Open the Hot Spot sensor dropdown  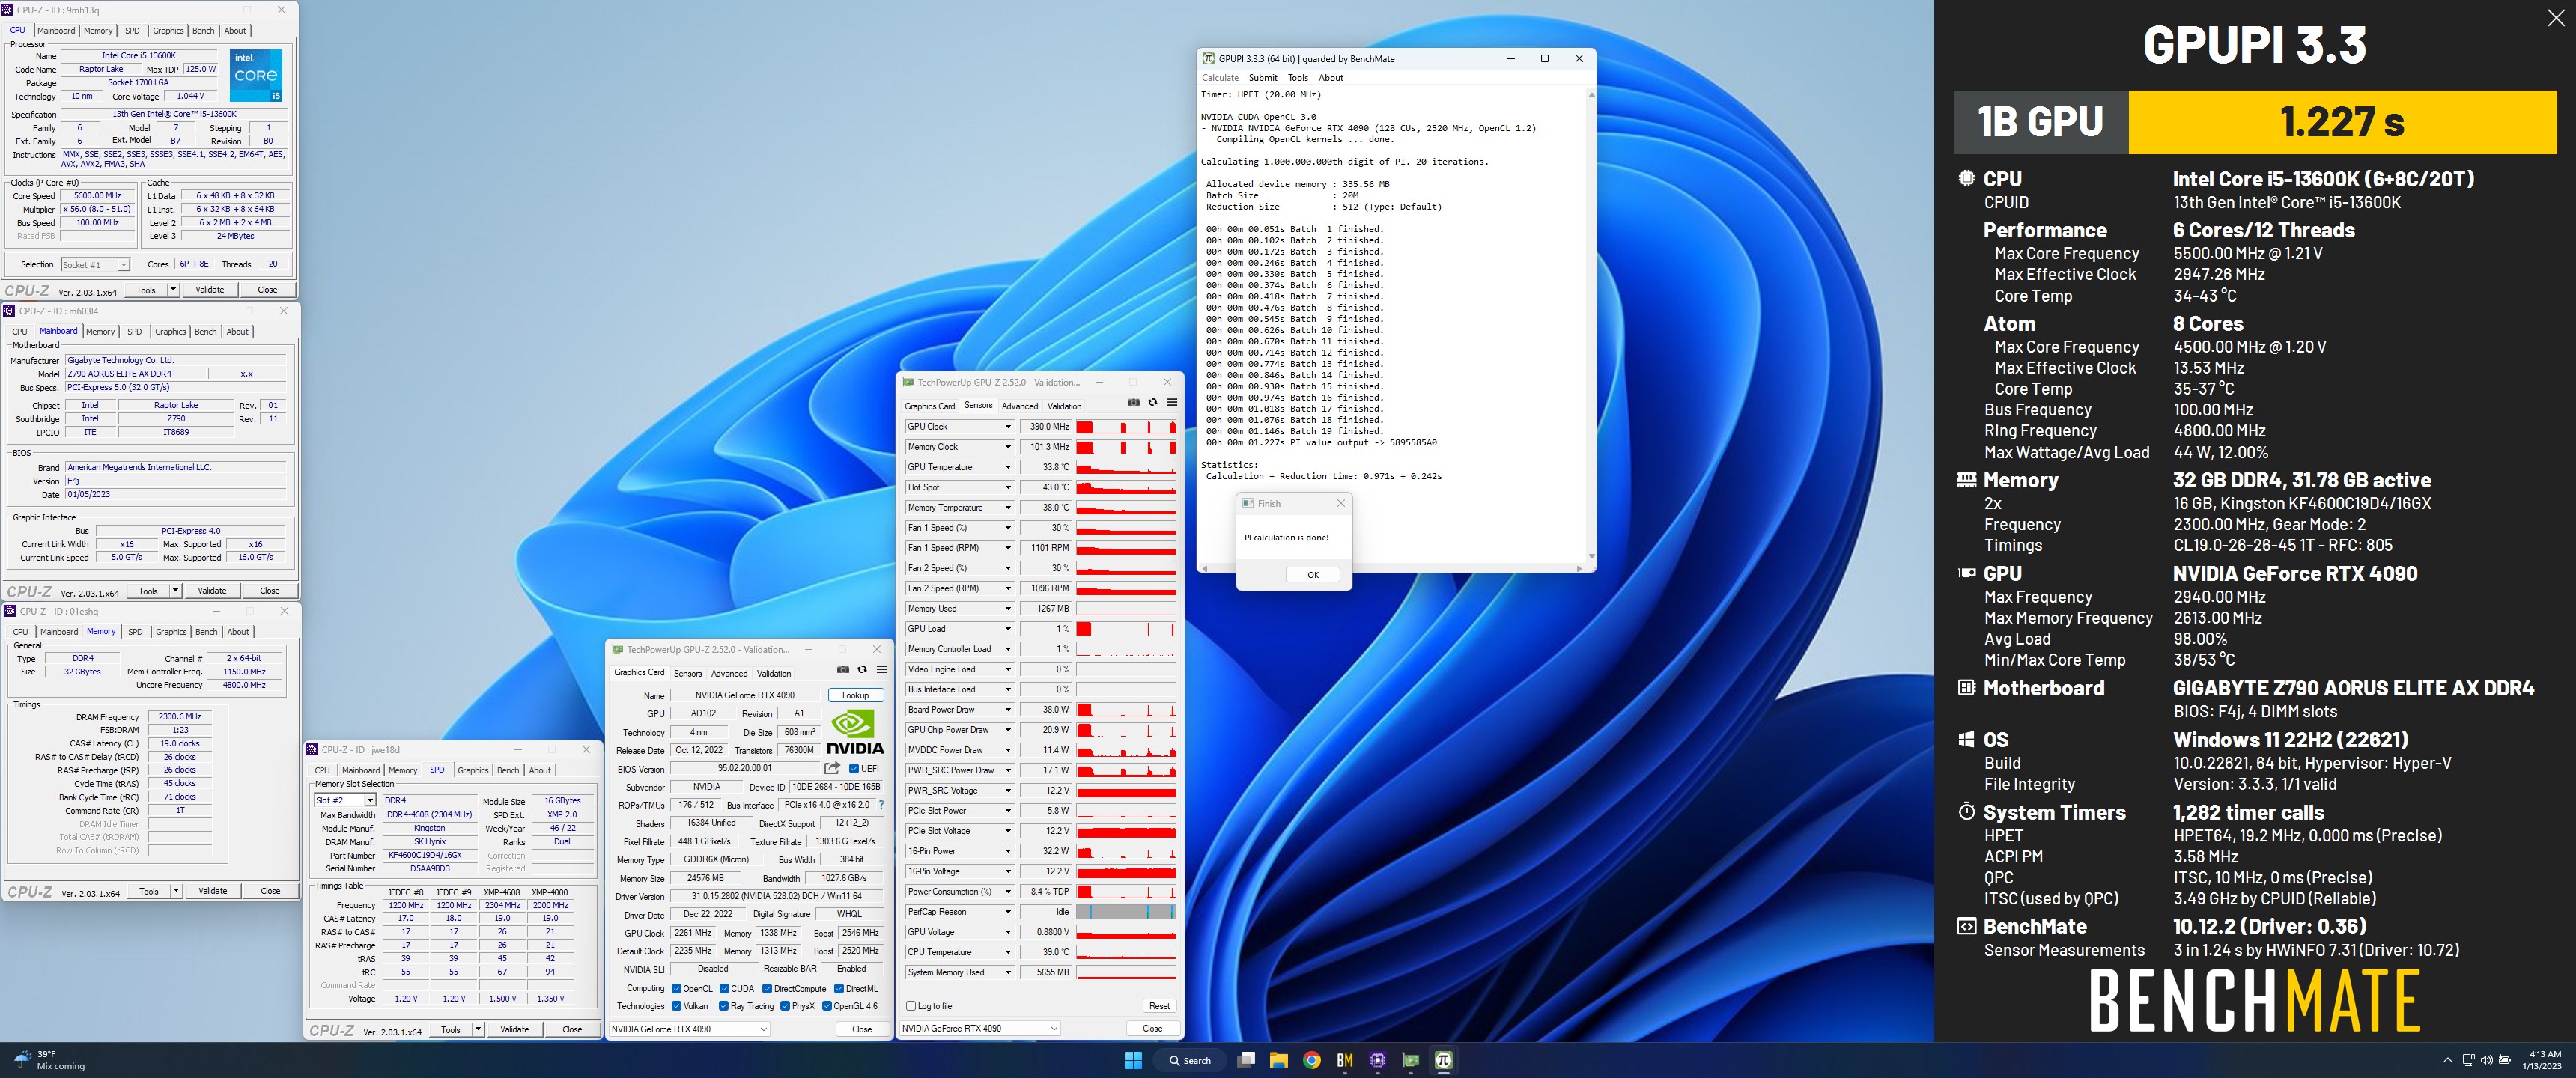[1008, 487]
